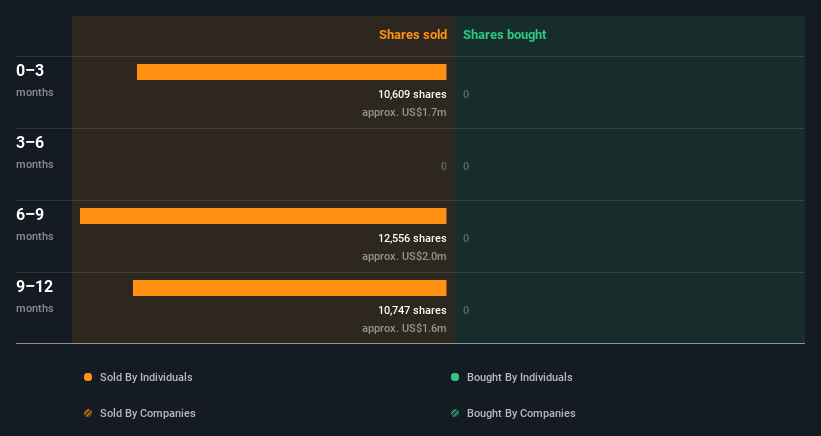Click the 3–6 months row label
Image resolution: width=821 pixels, height=436 pixels.
[x=35, y=152]
